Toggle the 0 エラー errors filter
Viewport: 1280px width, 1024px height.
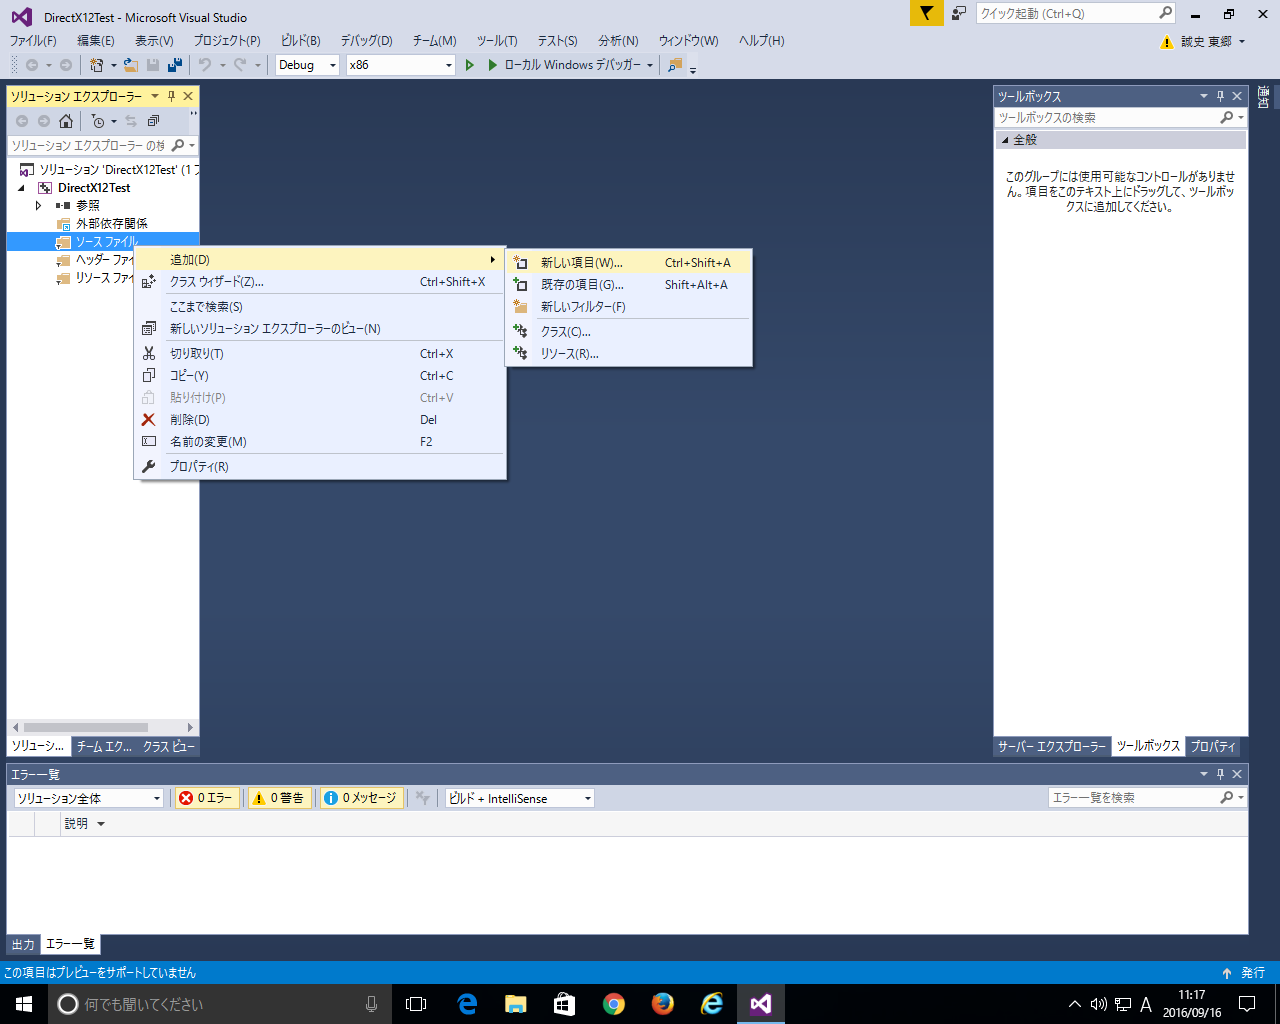click(x=206, y=798)
